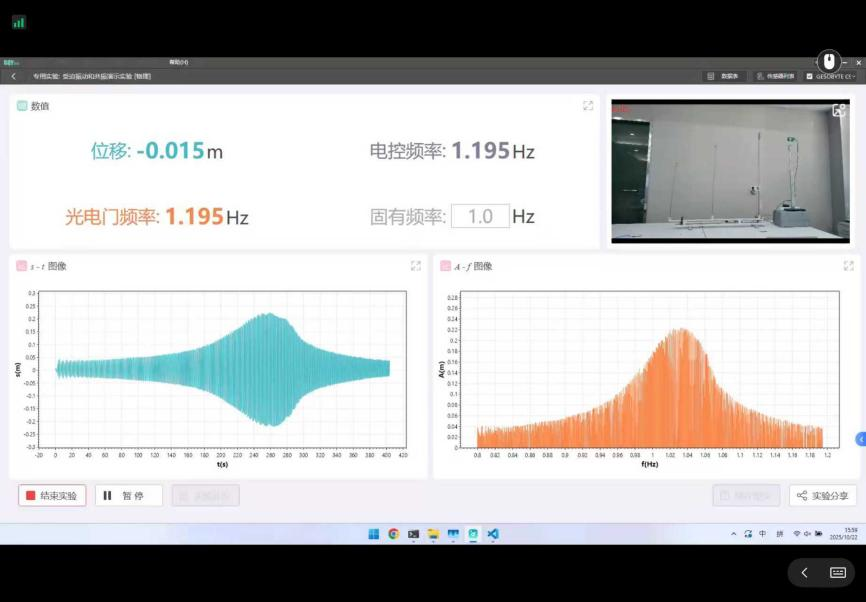The height and width of the screenshot is (602, 866).
Task: Open File Explorer from the taskbar
Action: click(x=433, y=534)
